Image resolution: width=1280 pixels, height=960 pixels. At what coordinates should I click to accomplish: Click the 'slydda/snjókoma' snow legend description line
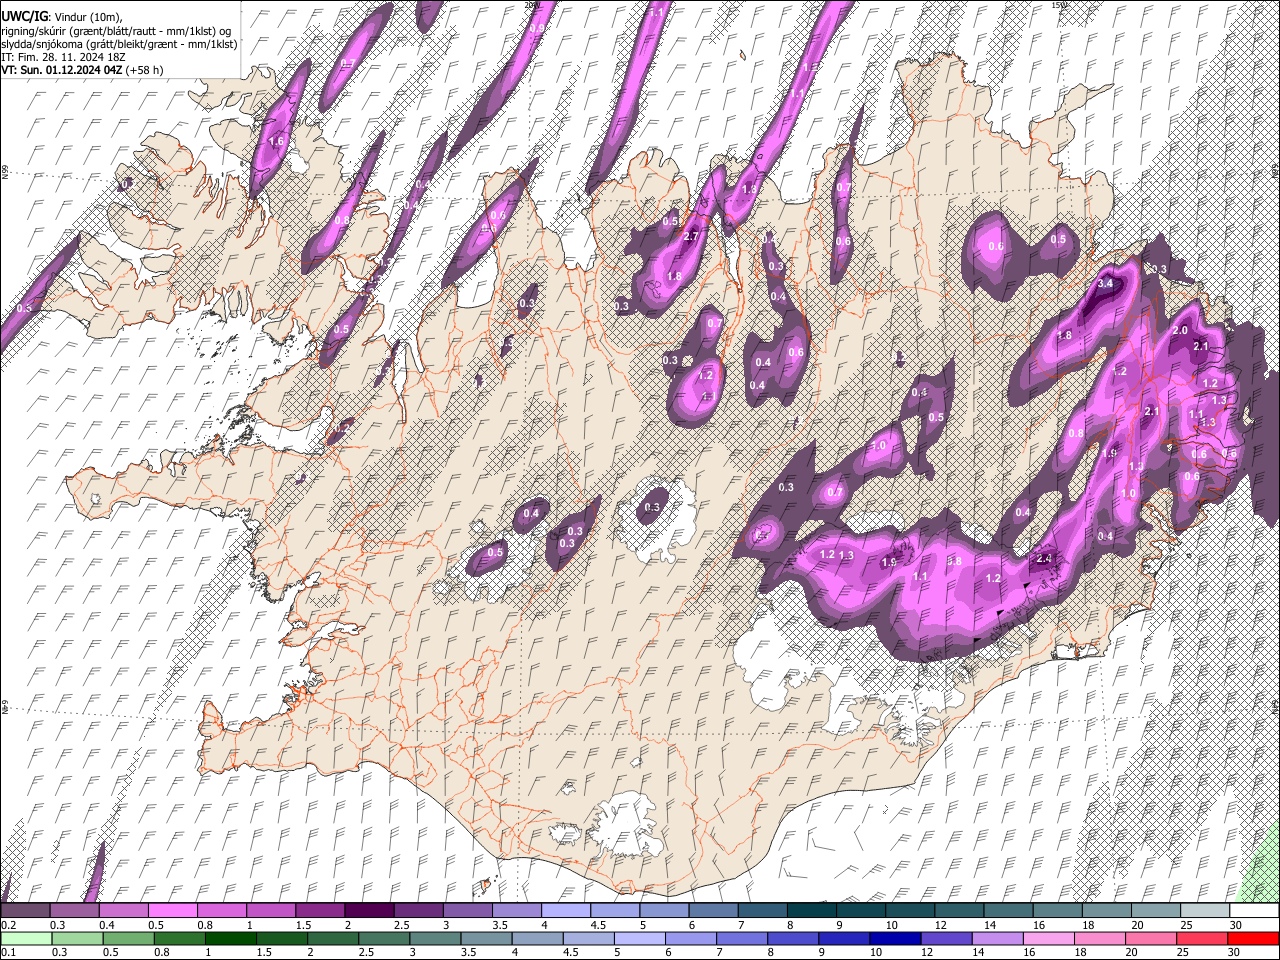[119, 44]
